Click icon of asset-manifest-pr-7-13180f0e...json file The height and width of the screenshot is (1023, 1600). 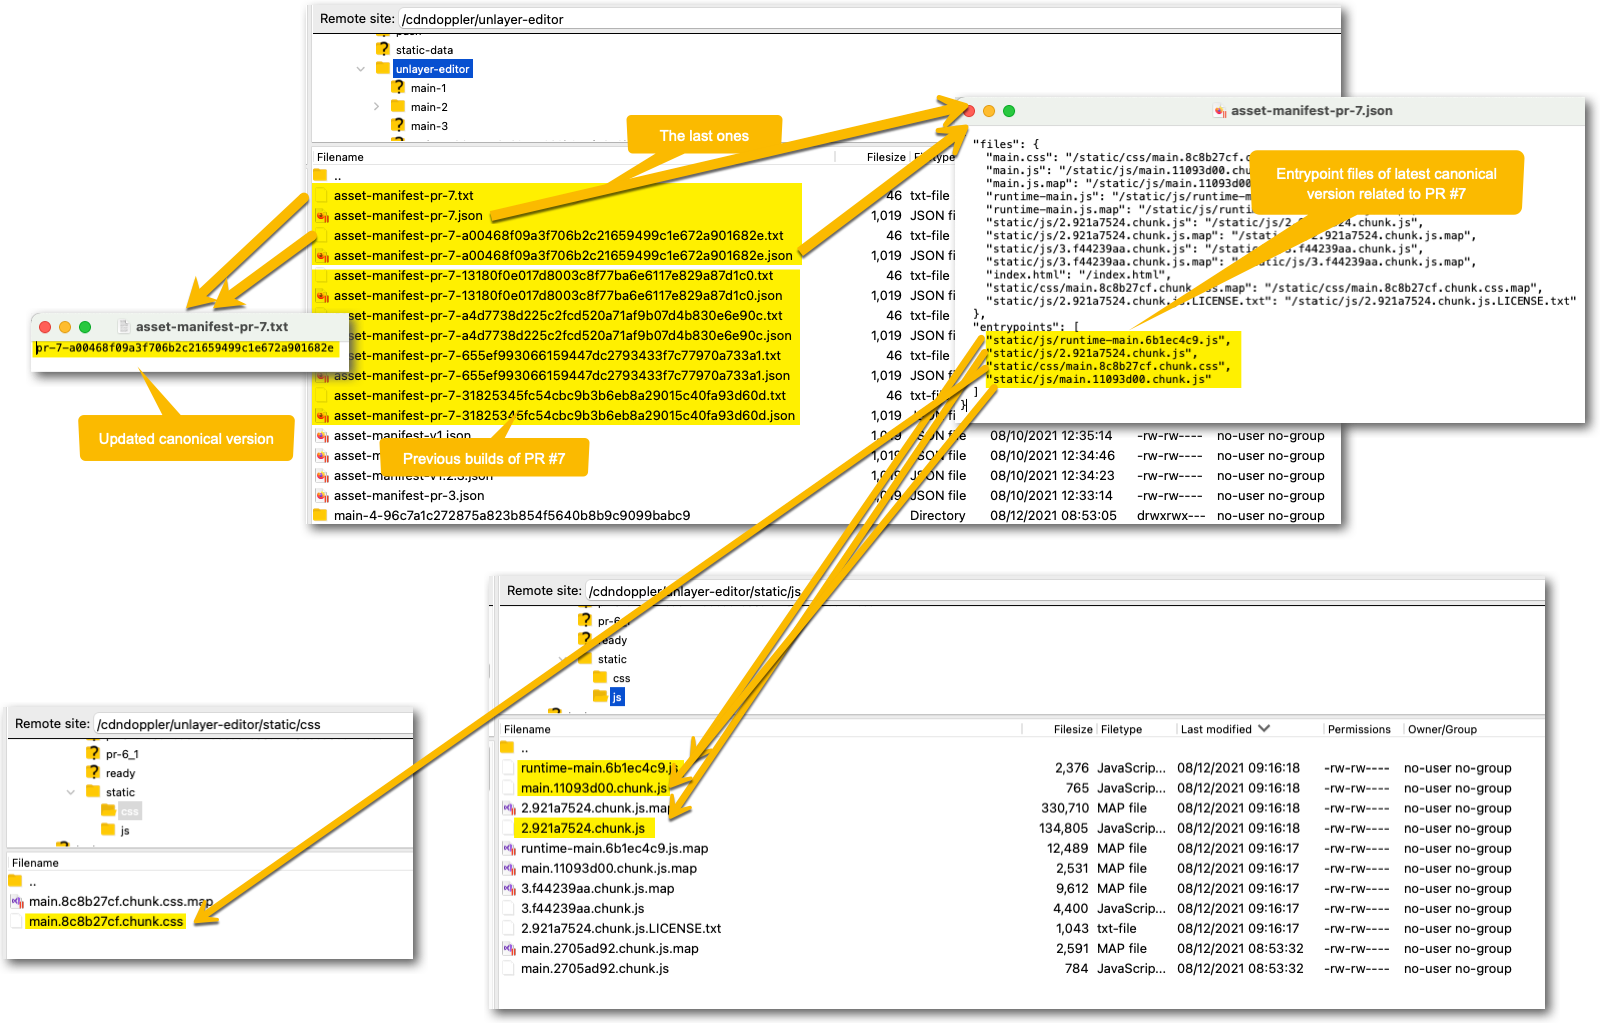tap(322, 295)
